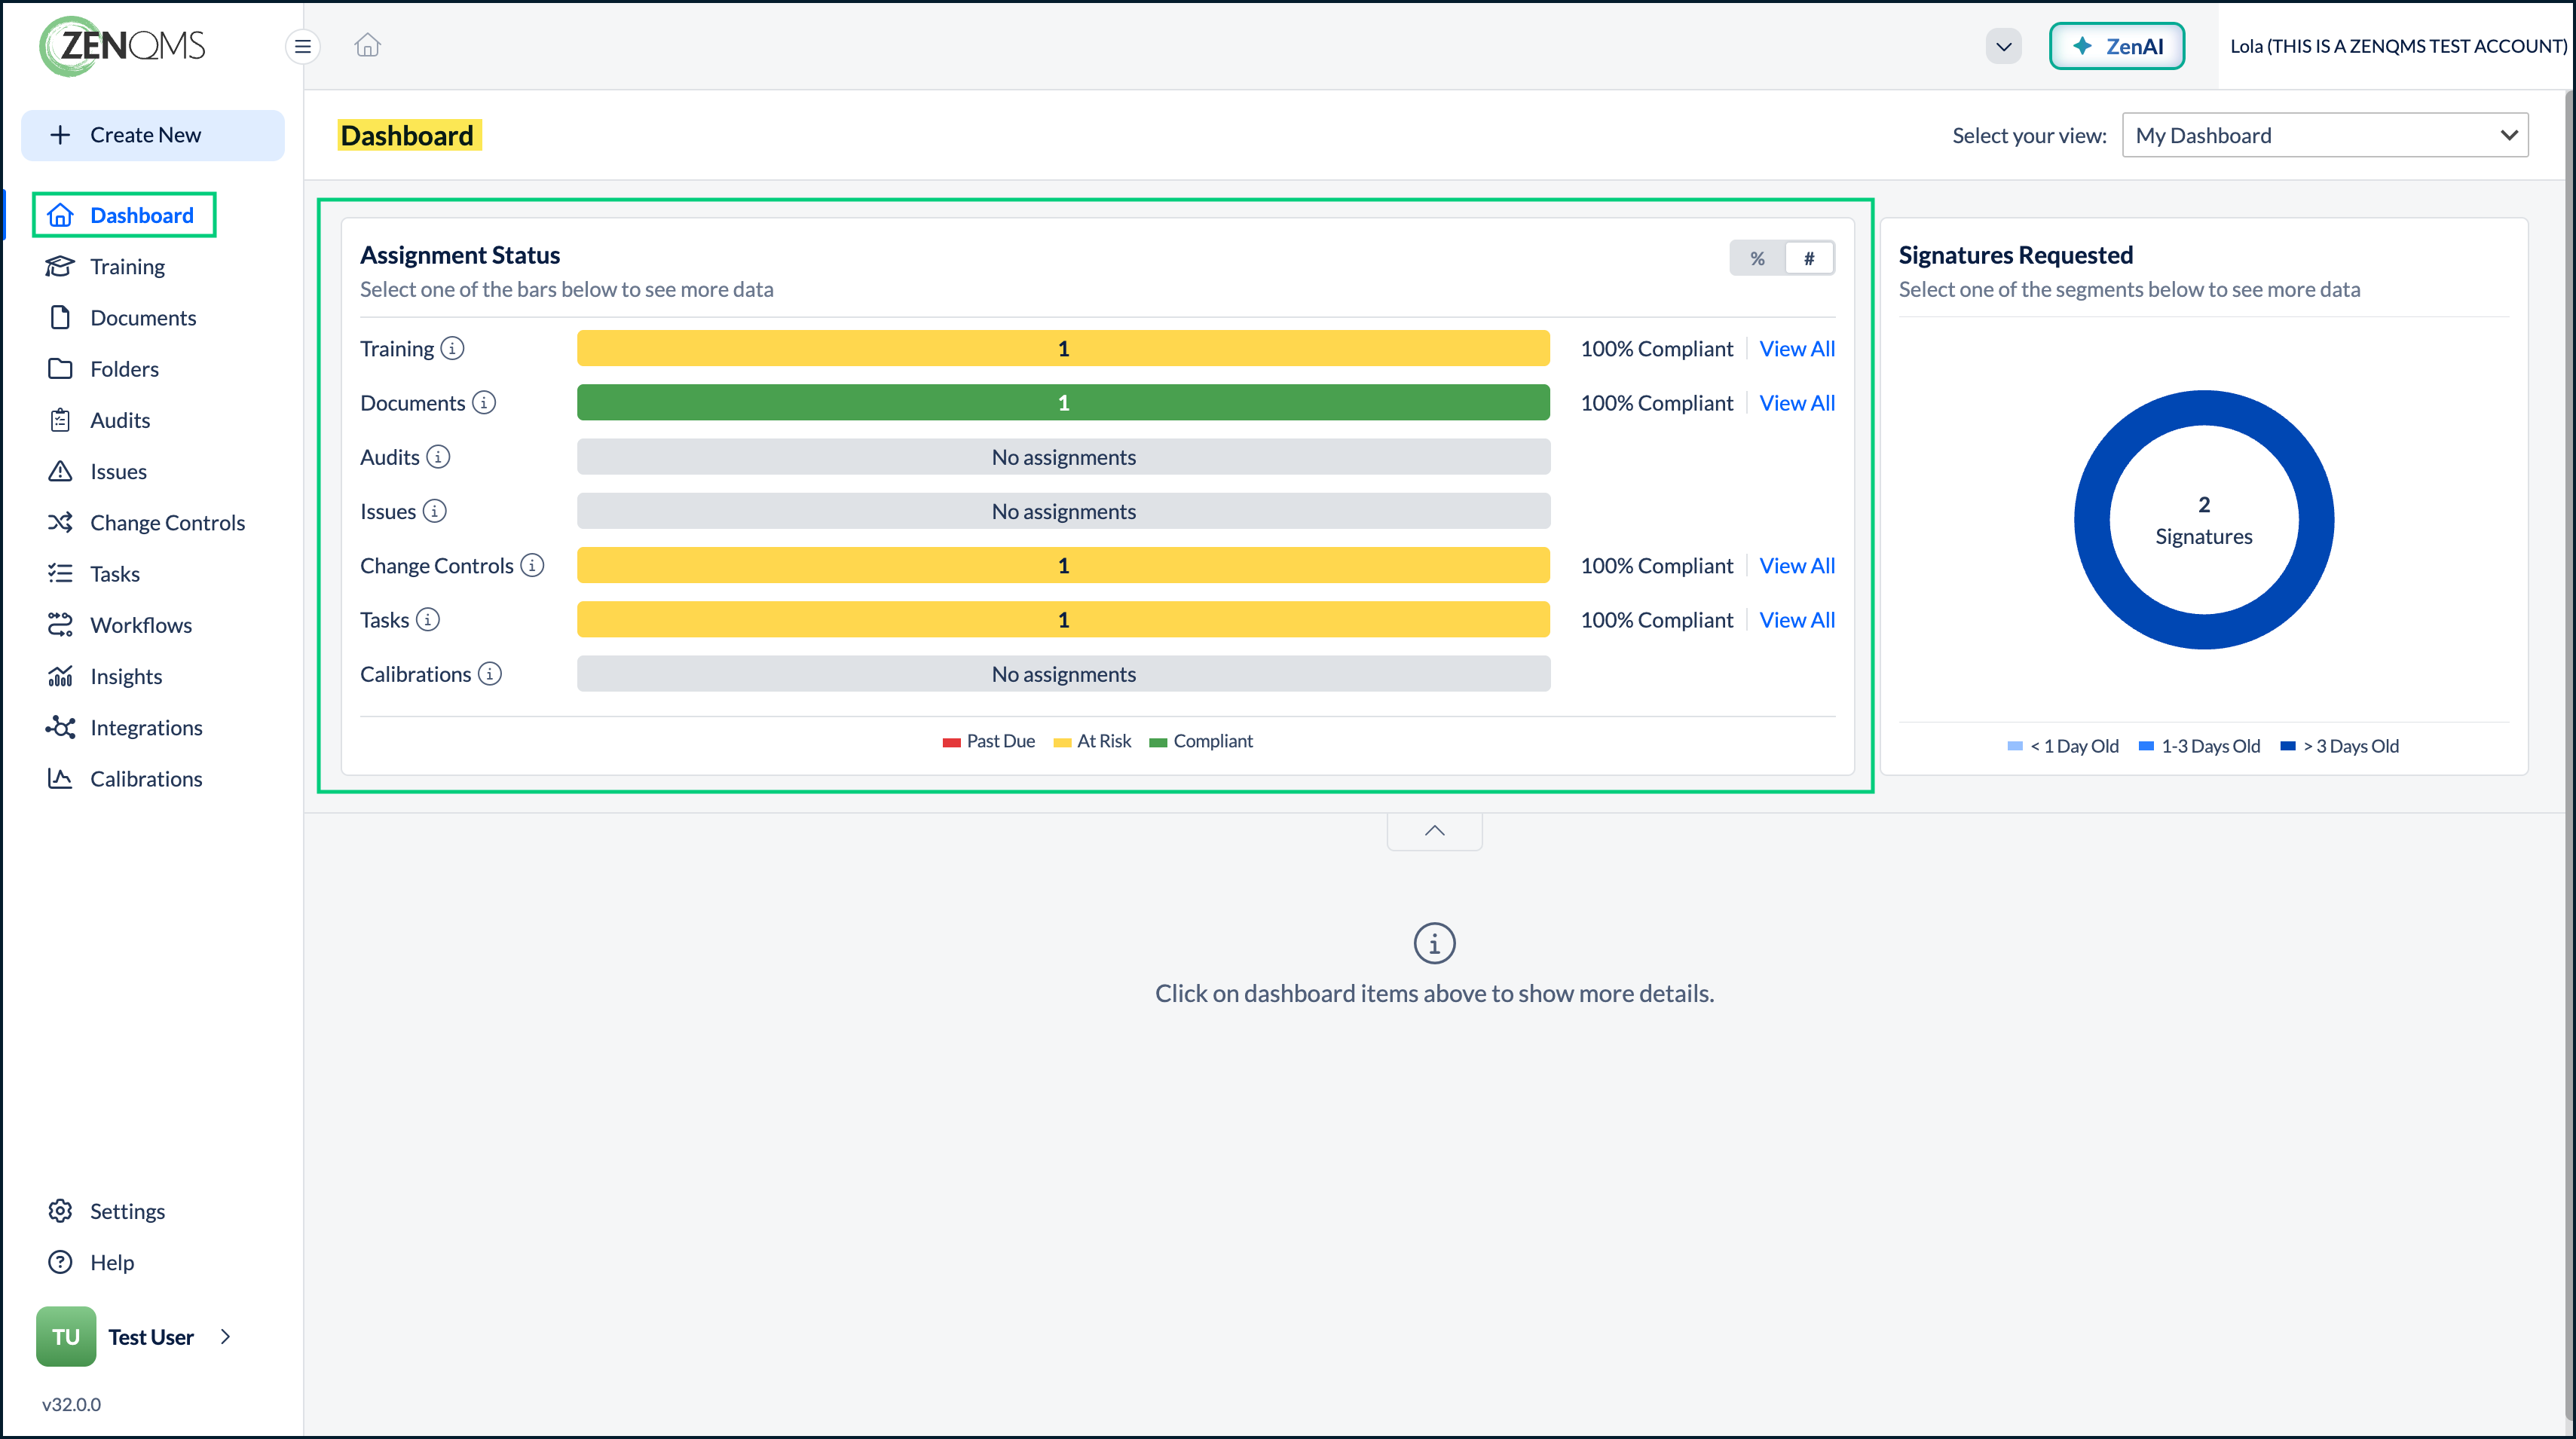Screen dimensions: 2576x1439
Task: Open info tooltip next to Calibrations row
Action: 490,674
